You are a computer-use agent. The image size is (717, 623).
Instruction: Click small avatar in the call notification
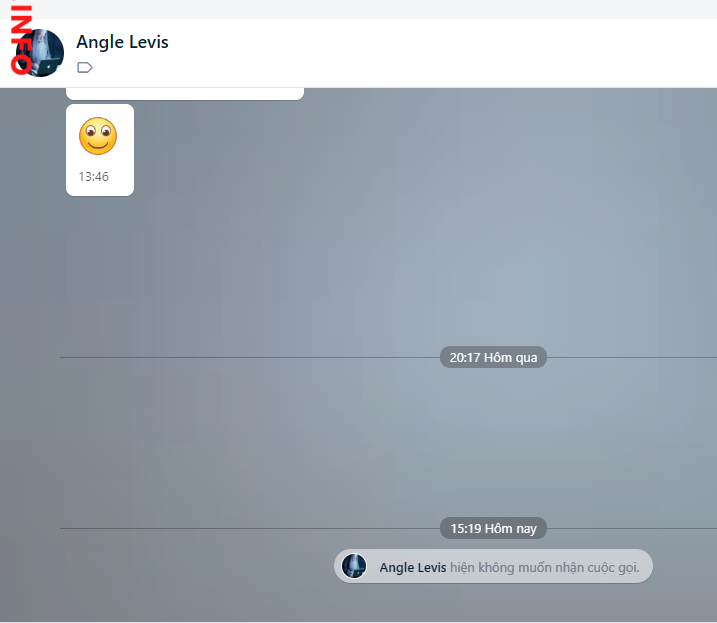354,566
